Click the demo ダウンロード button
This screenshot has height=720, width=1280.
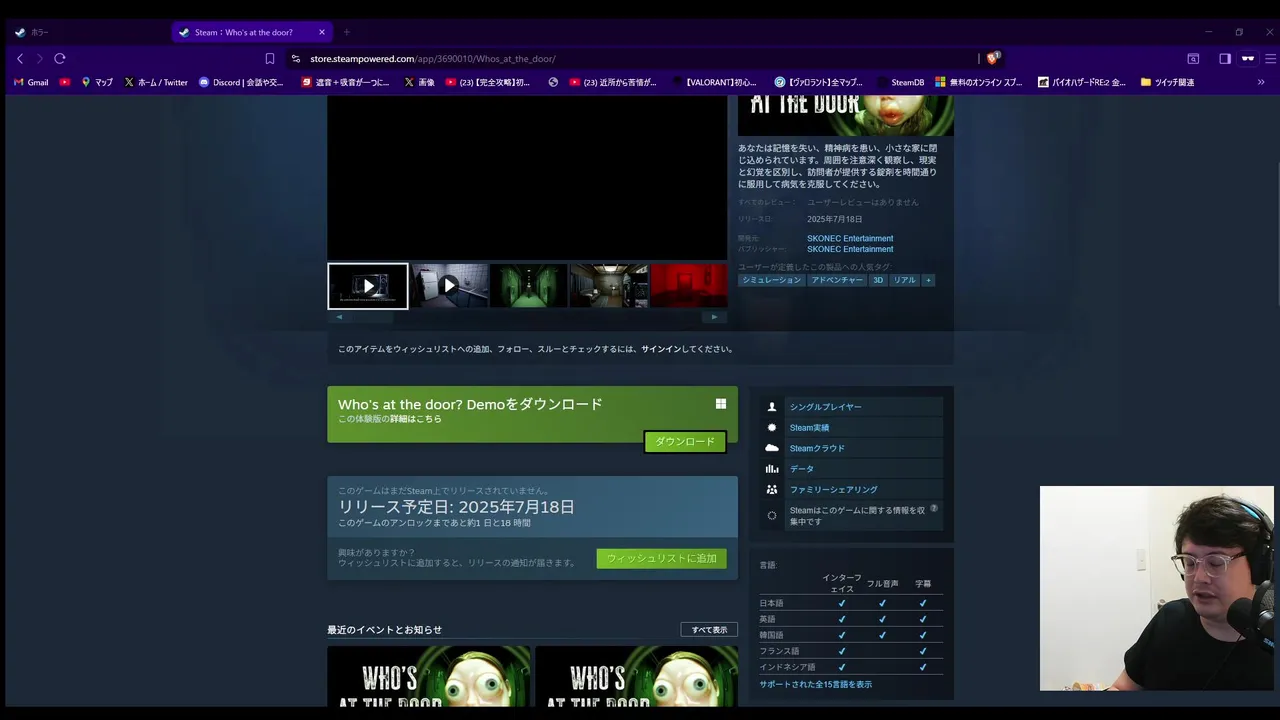click(x=685, y=442)
